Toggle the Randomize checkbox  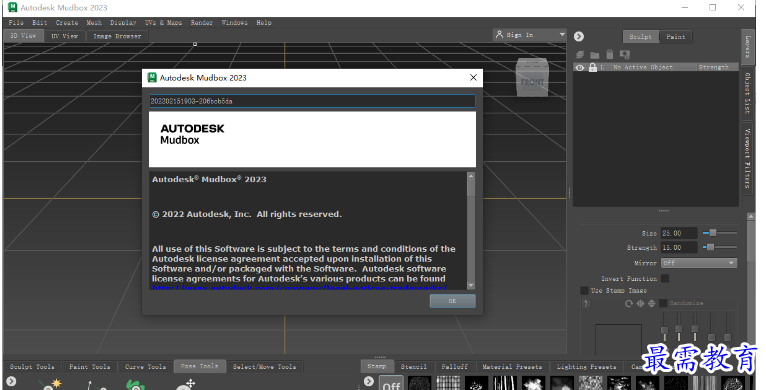click(663, 303)
